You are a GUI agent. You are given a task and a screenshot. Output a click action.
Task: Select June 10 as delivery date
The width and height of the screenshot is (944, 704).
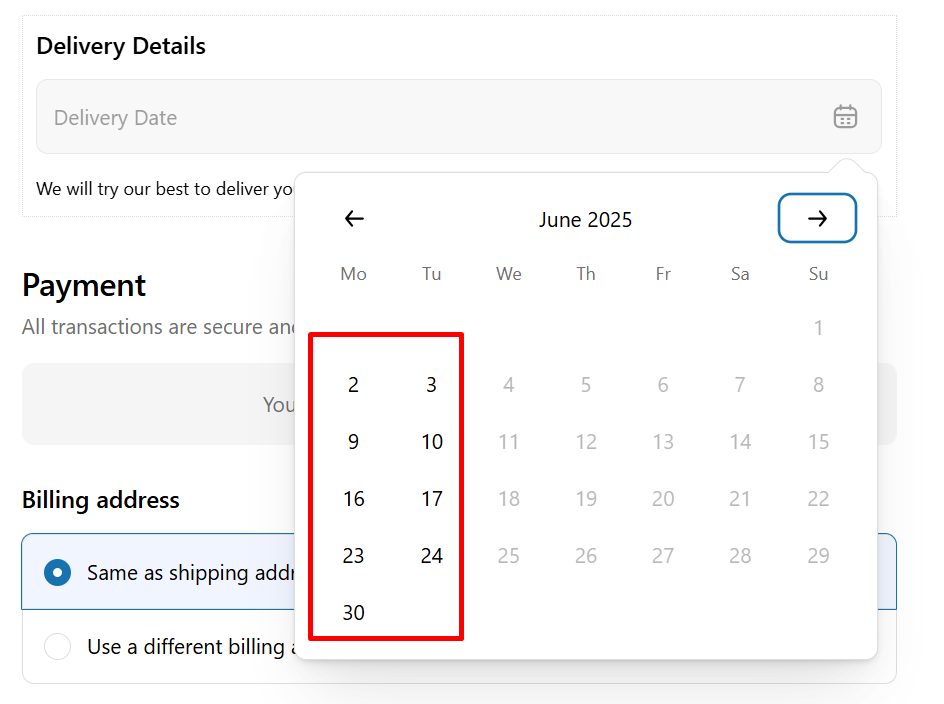tap(431, 442)
